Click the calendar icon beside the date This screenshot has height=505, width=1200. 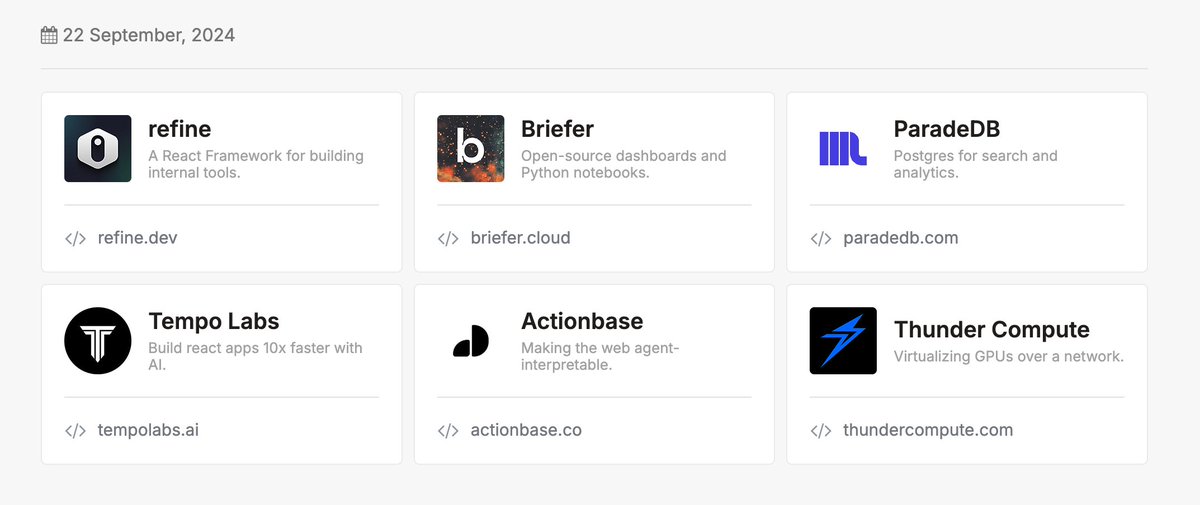(x=49, y=35)
